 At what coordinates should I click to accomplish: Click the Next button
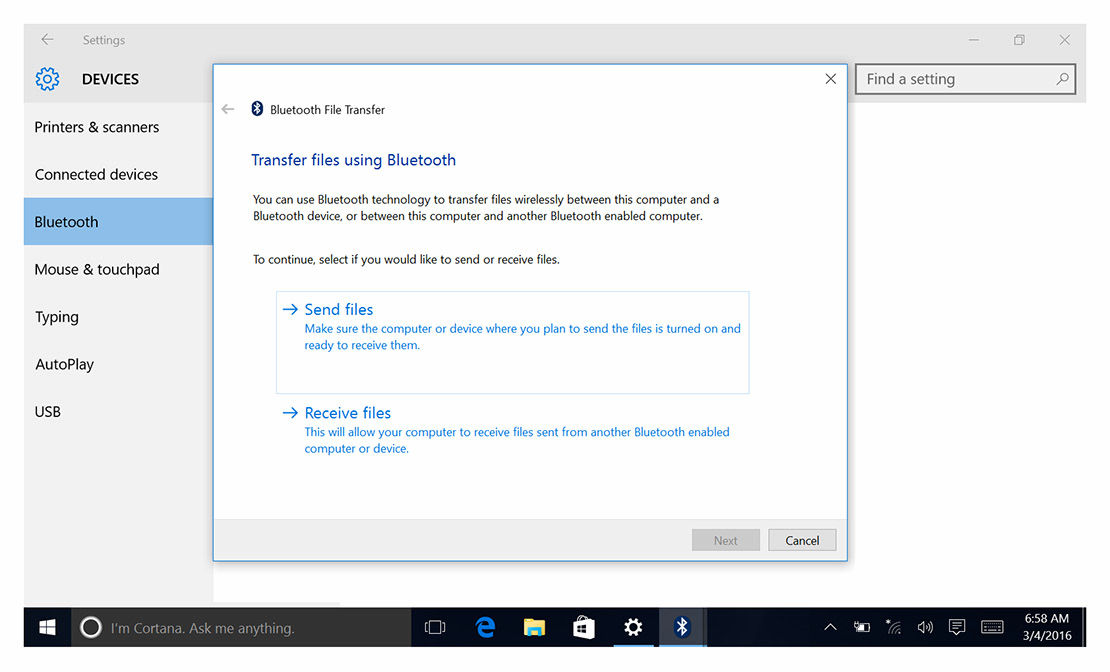(x=726, y=540)
